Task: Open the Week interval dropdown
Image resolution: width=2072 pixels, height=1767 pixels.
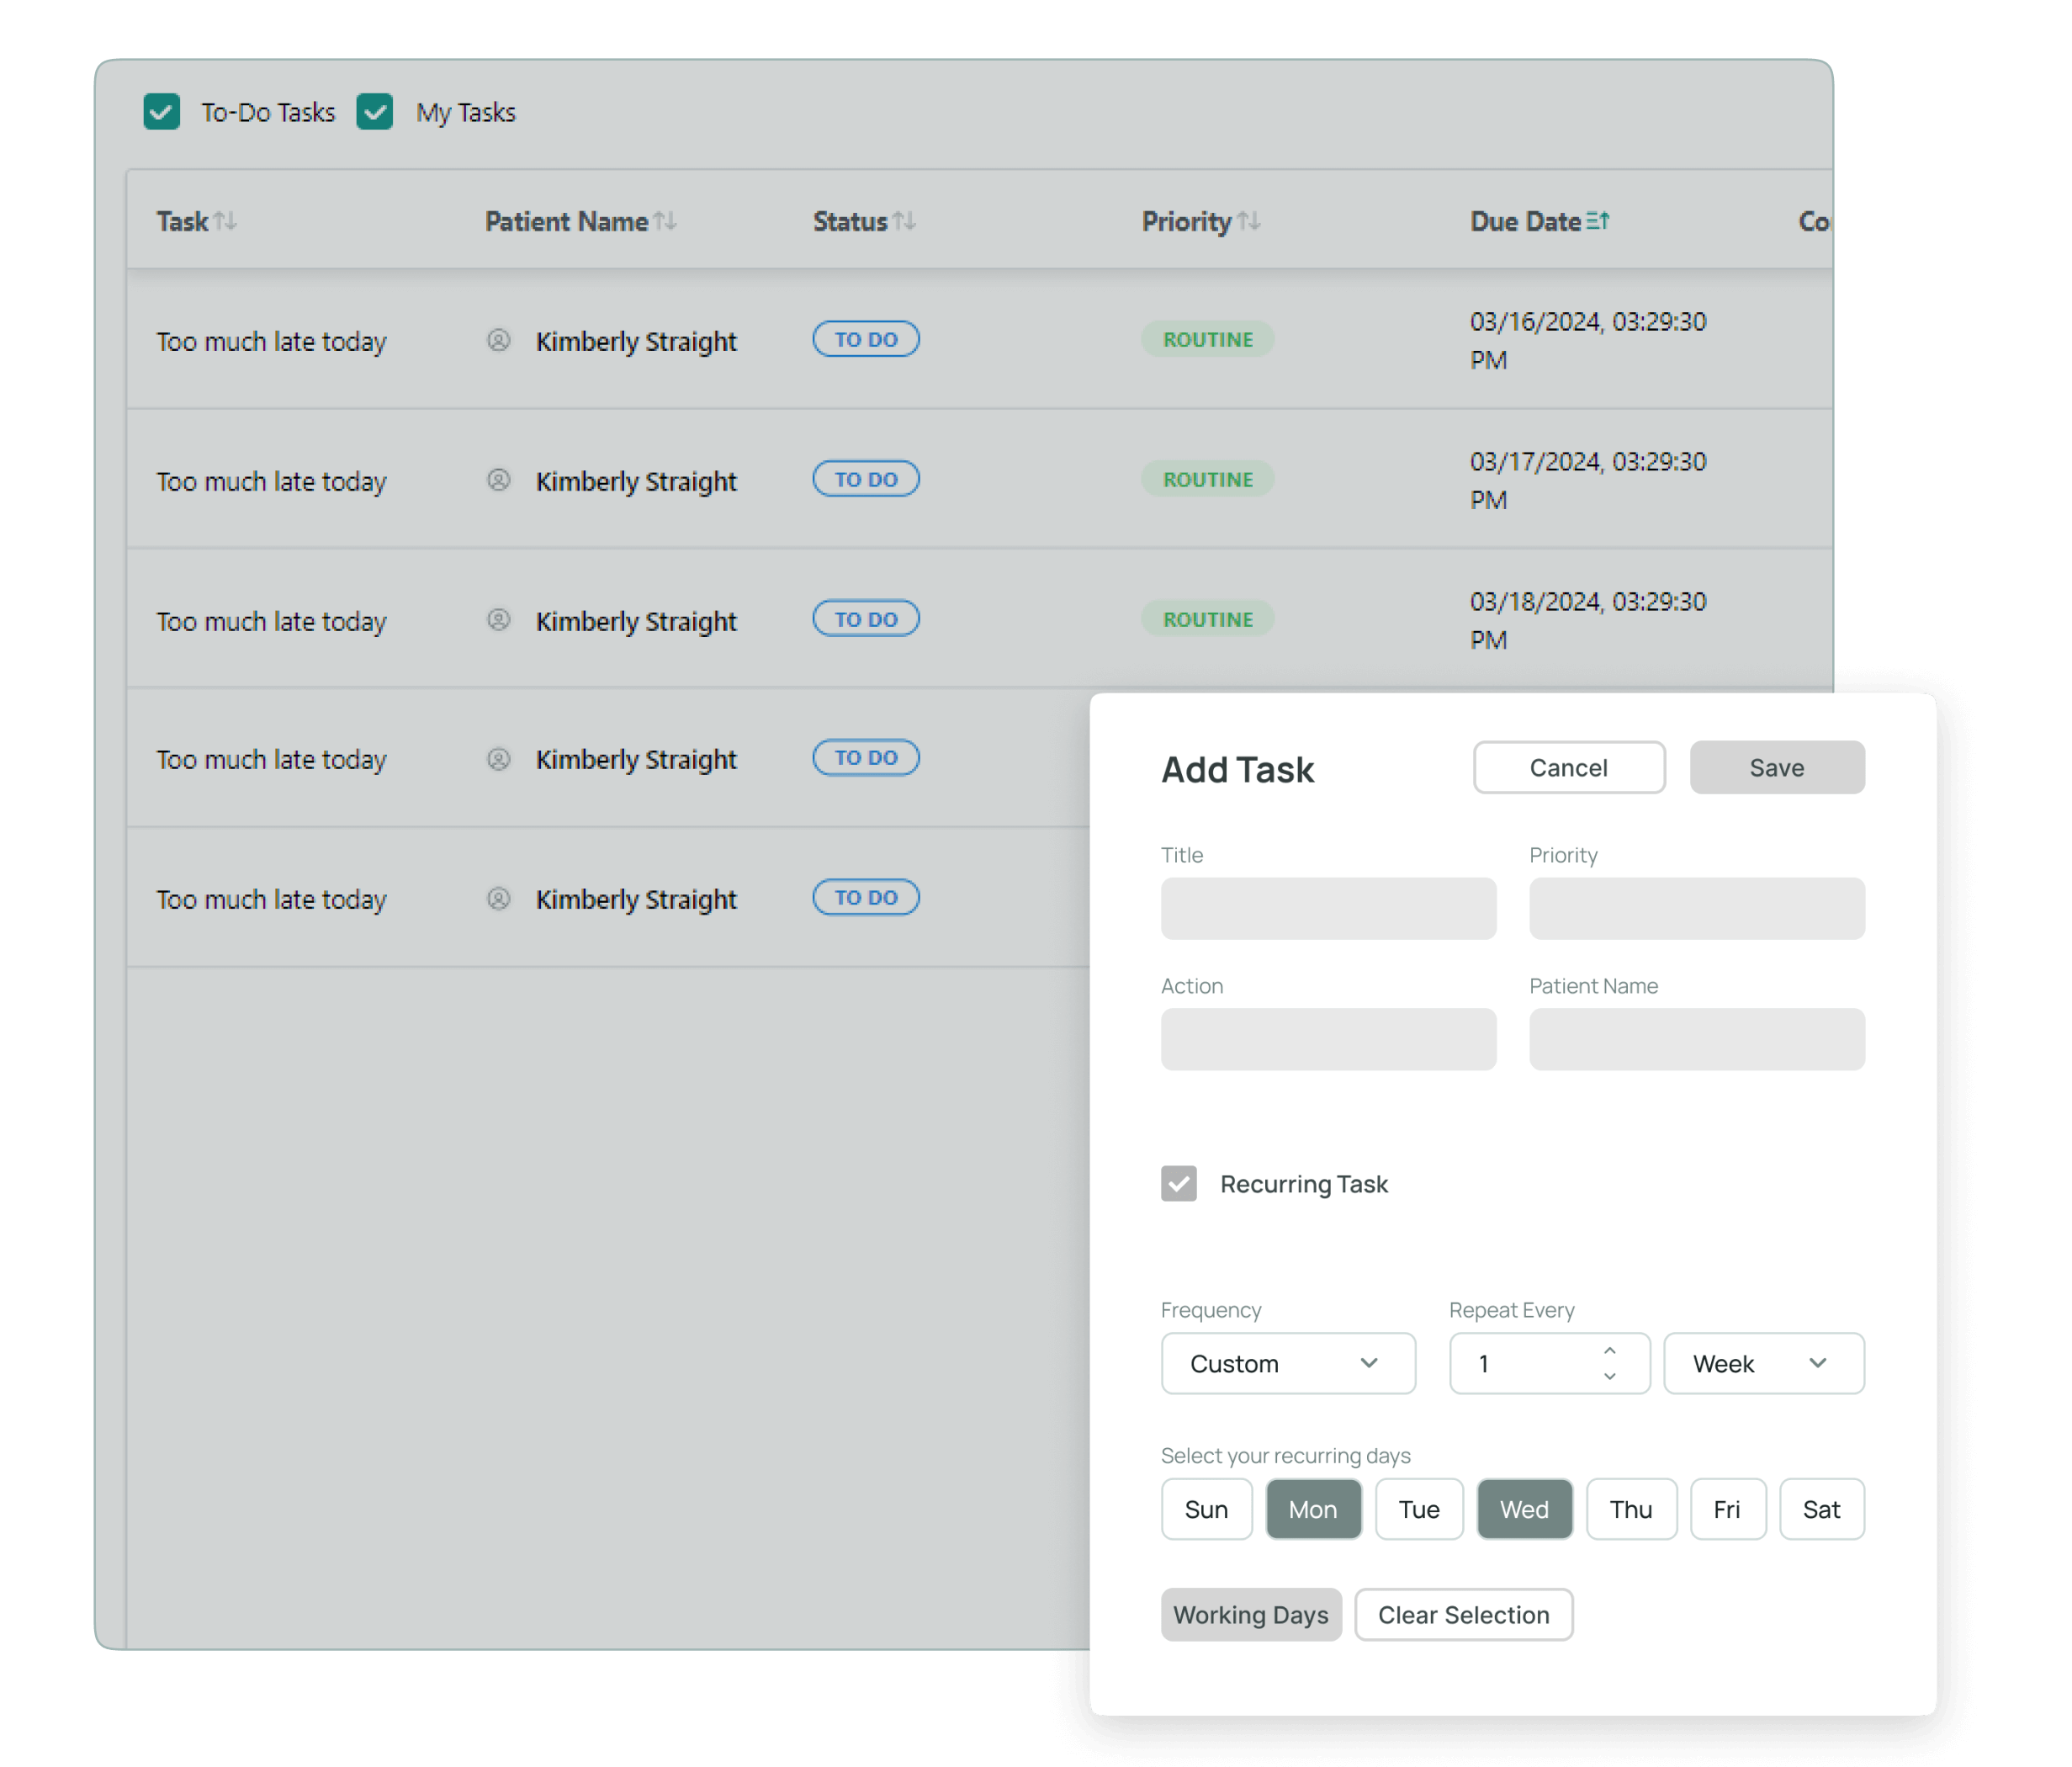Action: (1763, 1363)
